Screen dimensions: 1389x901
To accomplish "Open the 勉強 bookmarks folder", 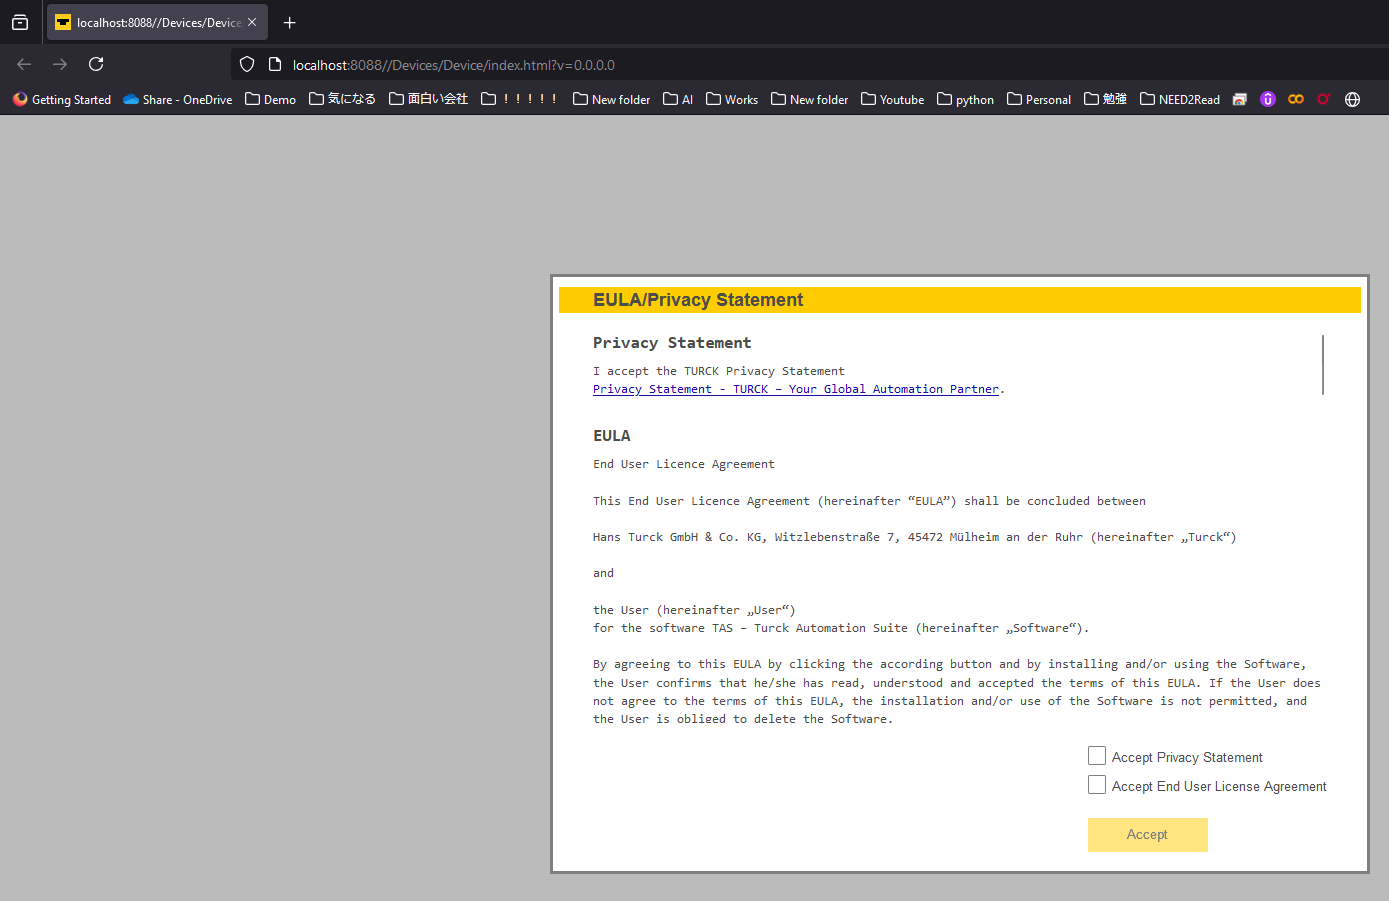I will point(1106,99).
